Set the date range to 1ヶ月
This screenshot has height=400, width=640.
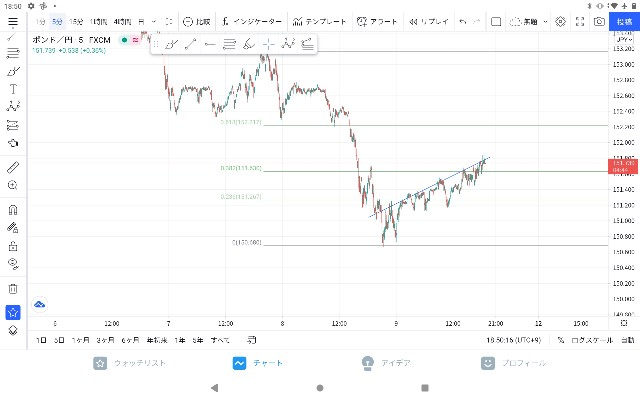click(80, 340)
